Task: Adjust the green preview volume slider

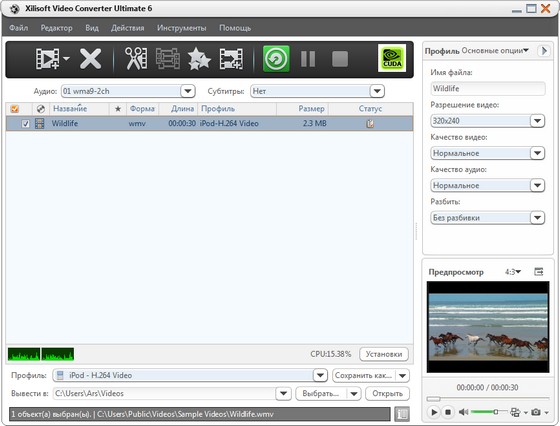Action: tap(489, 412)
